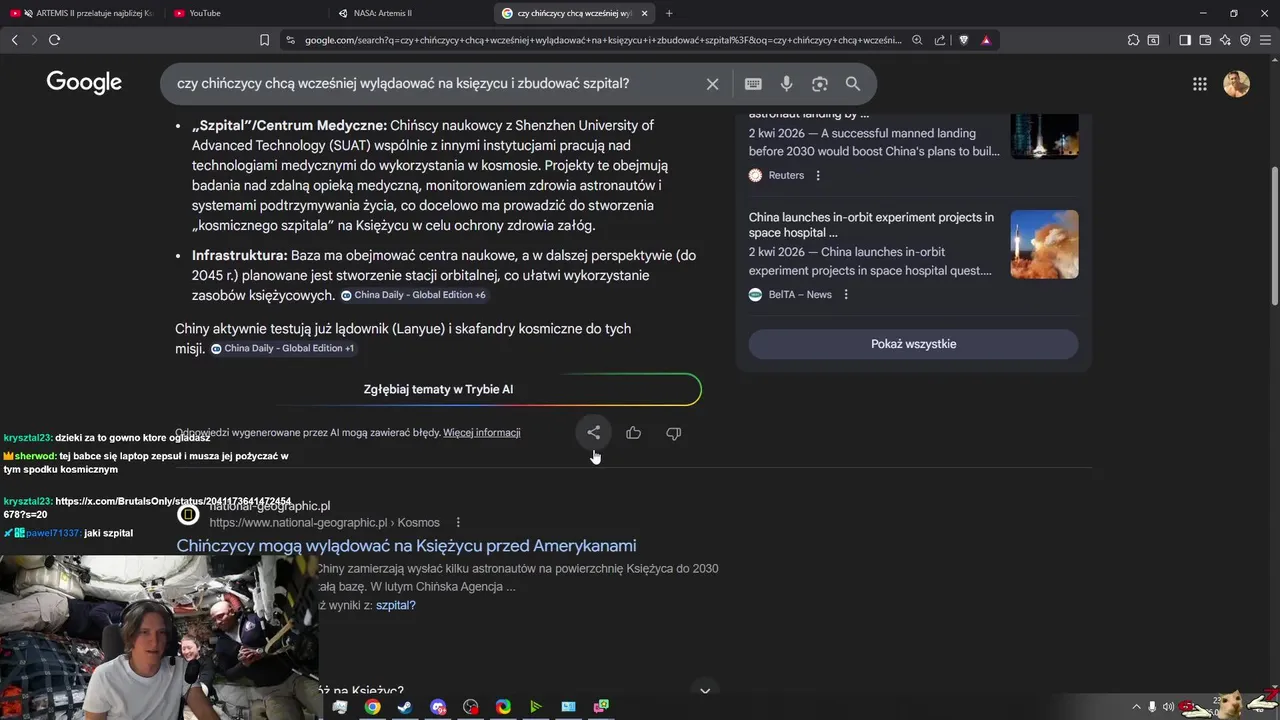Viewport: 1280px width, 720px height.
Task: Reload the page with the refresh icon
Action: pos(54,40)
